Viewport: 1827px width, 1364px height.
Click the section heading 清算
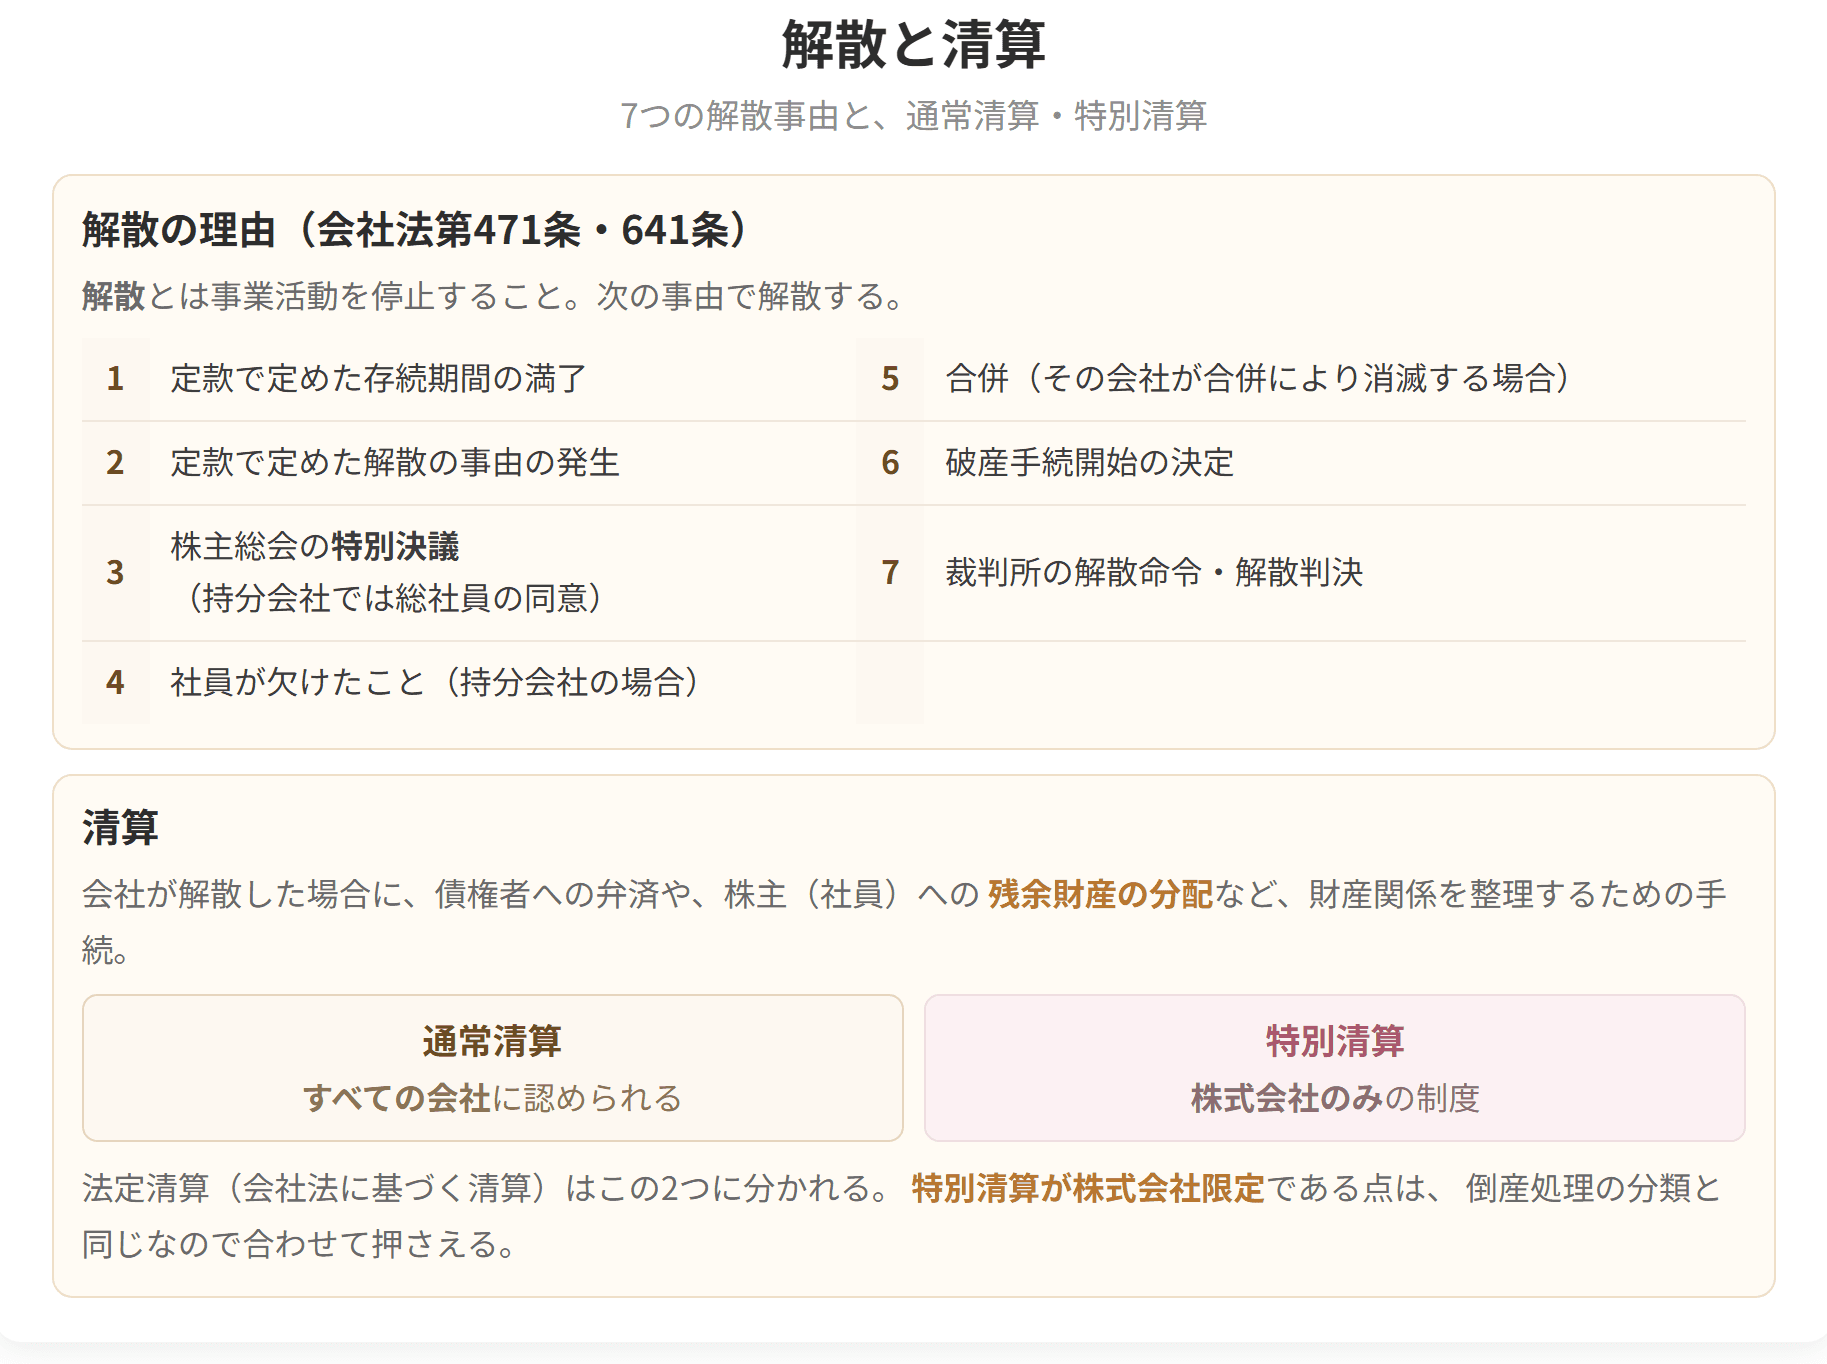coord(120,828)
